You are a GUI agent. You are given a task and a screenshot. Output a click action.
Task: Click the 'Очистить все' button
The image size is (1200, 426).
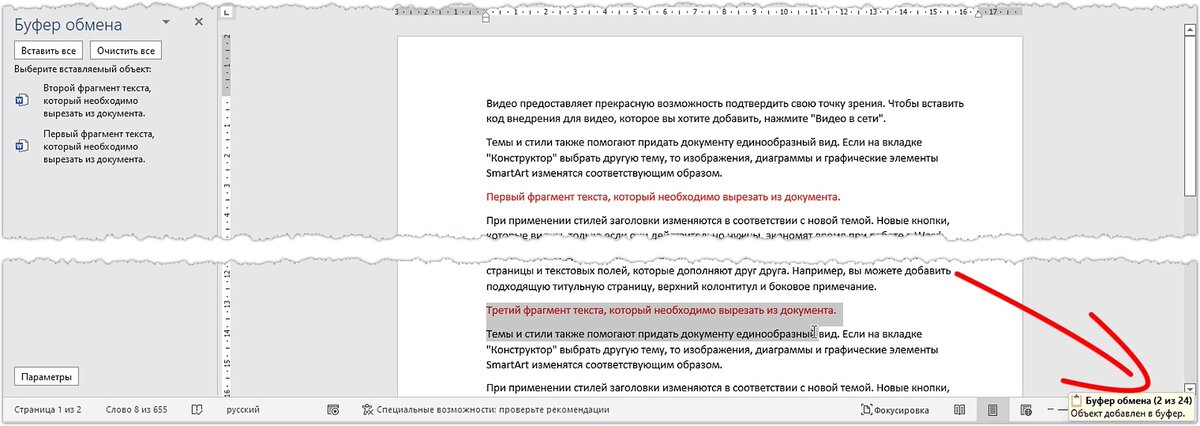pos(126,51)
